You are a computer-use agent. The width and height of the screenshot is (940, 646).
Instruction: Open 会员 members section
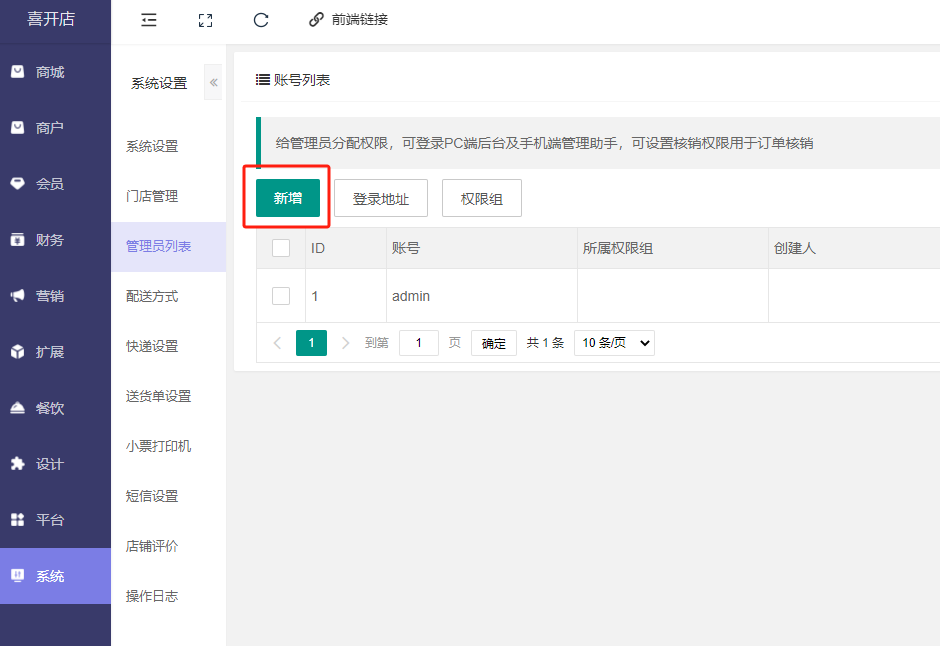pos(49,184)
